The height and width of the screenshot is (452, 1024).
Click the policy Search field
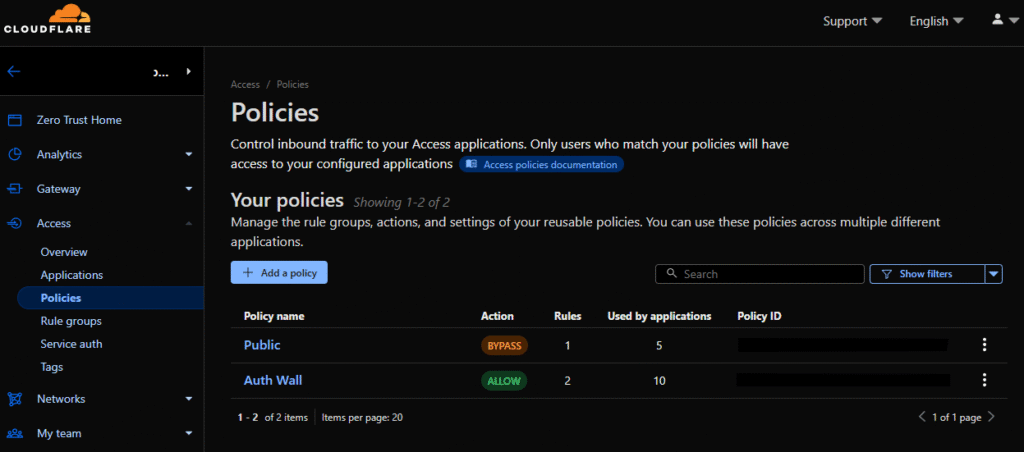766,274
